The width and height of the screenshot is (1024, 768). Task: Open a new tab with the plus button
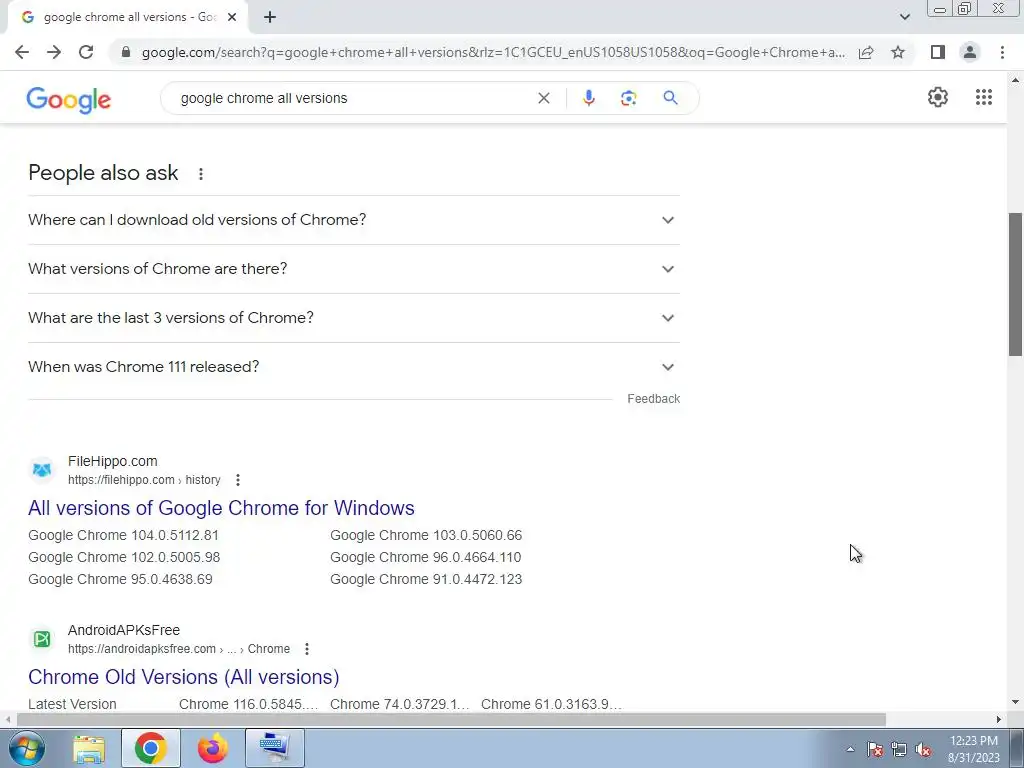[x=270, y=17]
